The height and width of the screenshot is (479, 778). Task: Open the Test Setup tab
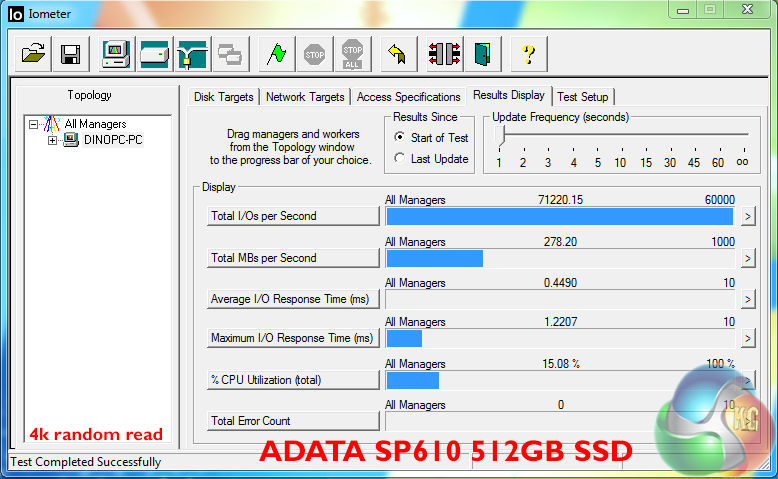point(583,97)
